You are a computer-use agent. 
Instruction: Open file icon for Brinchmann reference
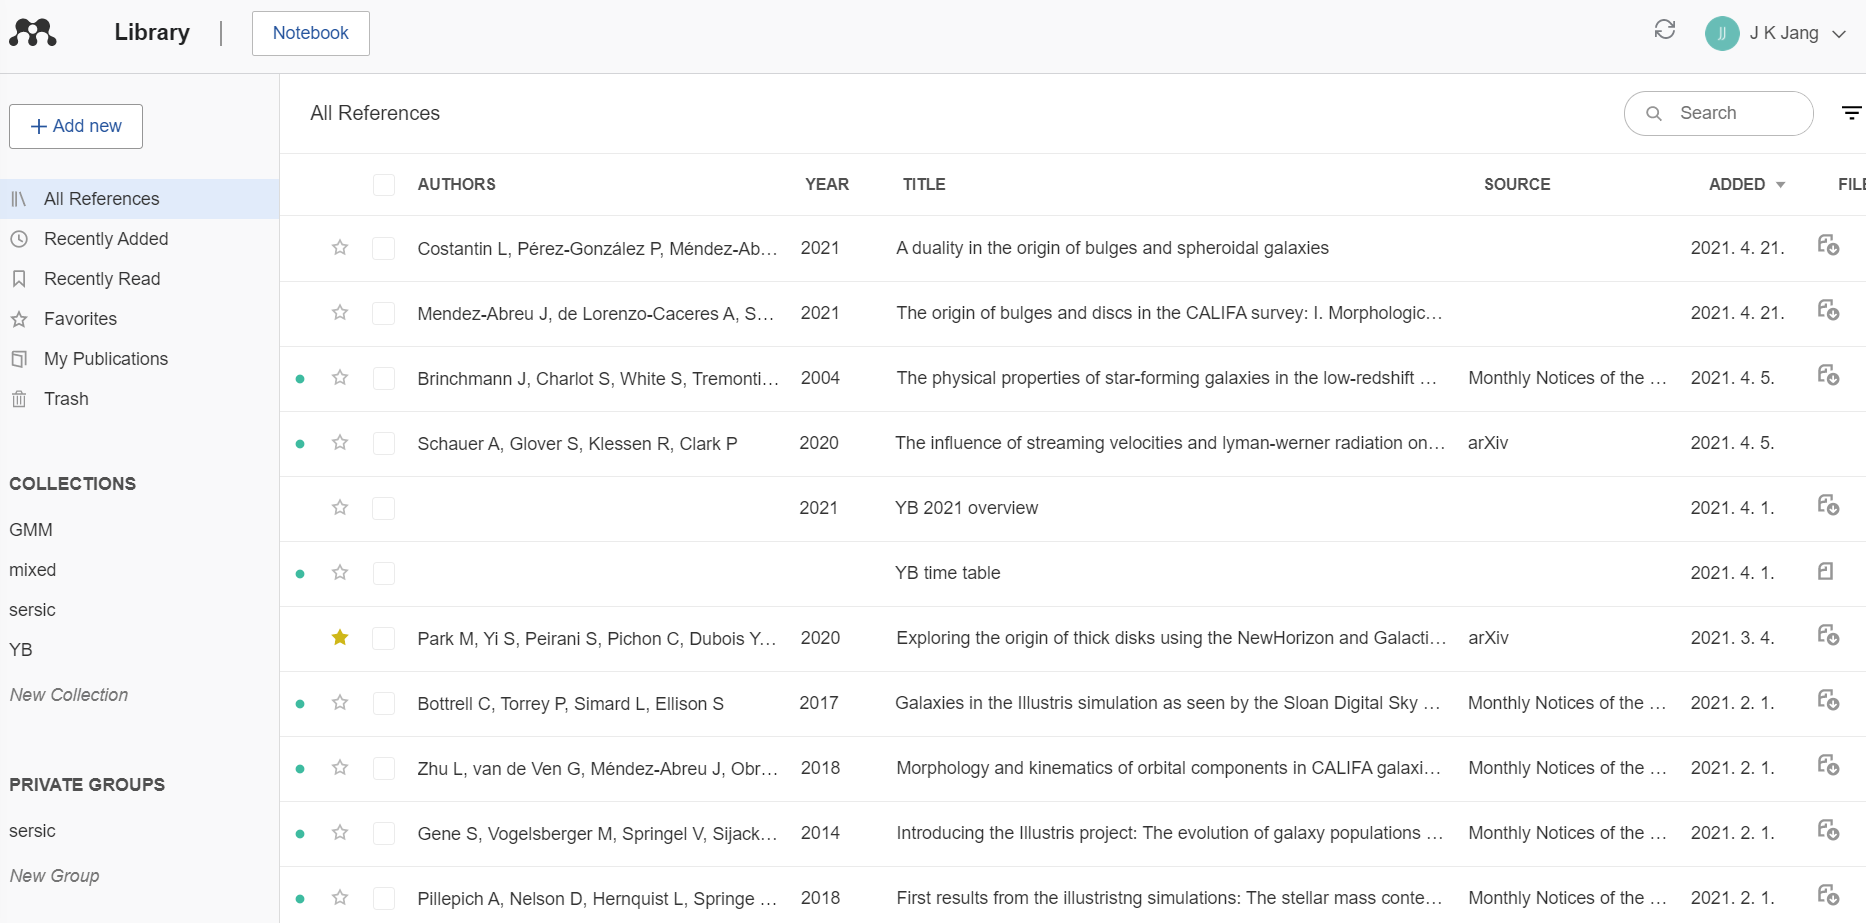click(1828, 376)
